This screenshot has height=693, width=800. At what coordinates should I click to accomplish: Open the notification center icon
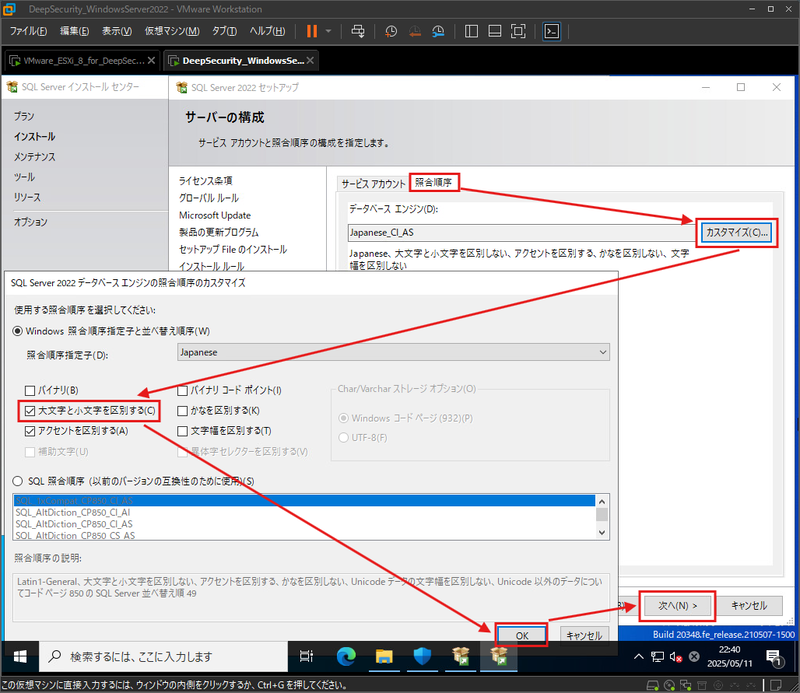point(774,658)
